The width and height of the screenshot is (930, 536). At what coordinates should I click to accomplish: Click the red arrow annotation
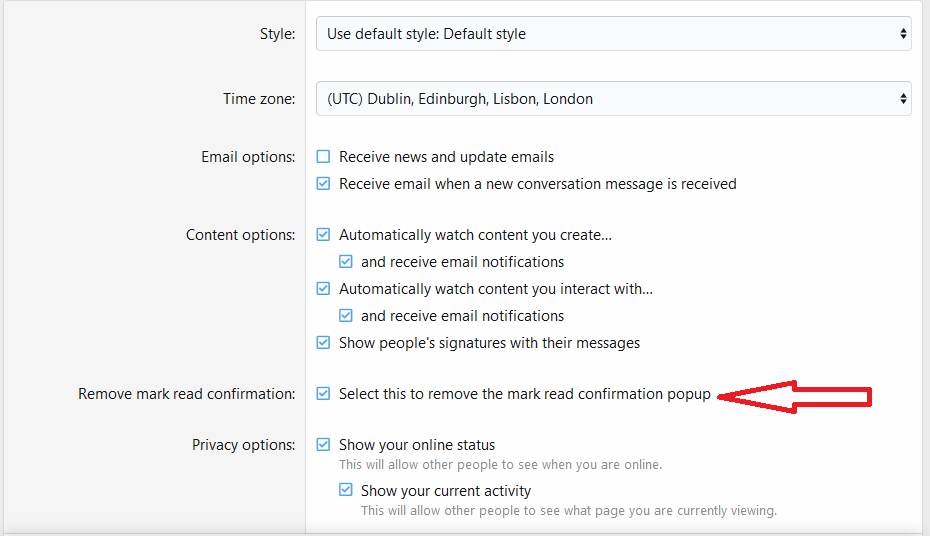[796, 397]
